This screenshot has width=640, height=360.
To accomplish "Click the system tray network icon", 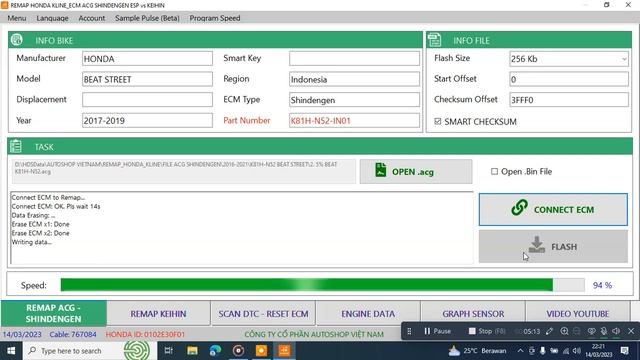I will [x=566, y=351].
